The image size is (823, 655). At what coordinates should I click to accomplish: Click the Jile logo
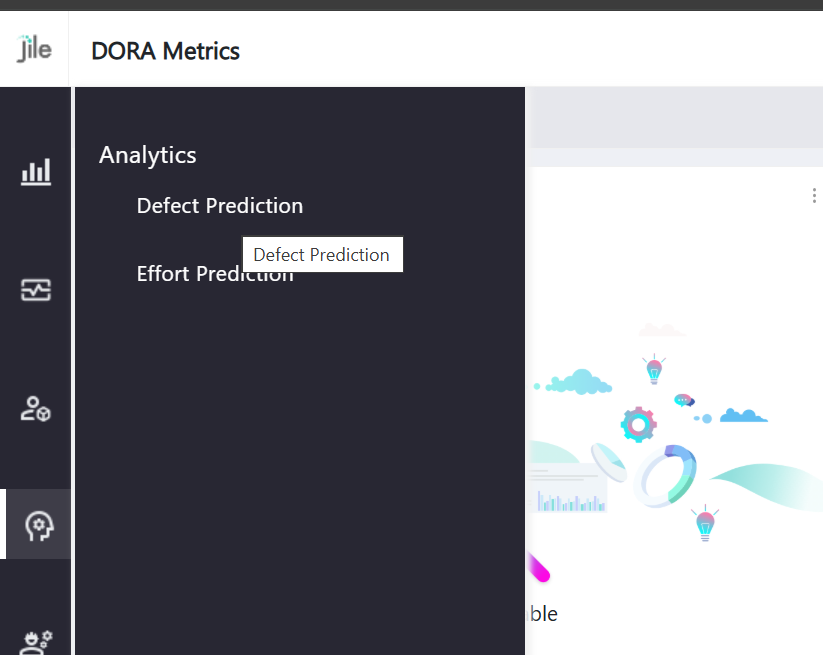[x=34, y=48]
